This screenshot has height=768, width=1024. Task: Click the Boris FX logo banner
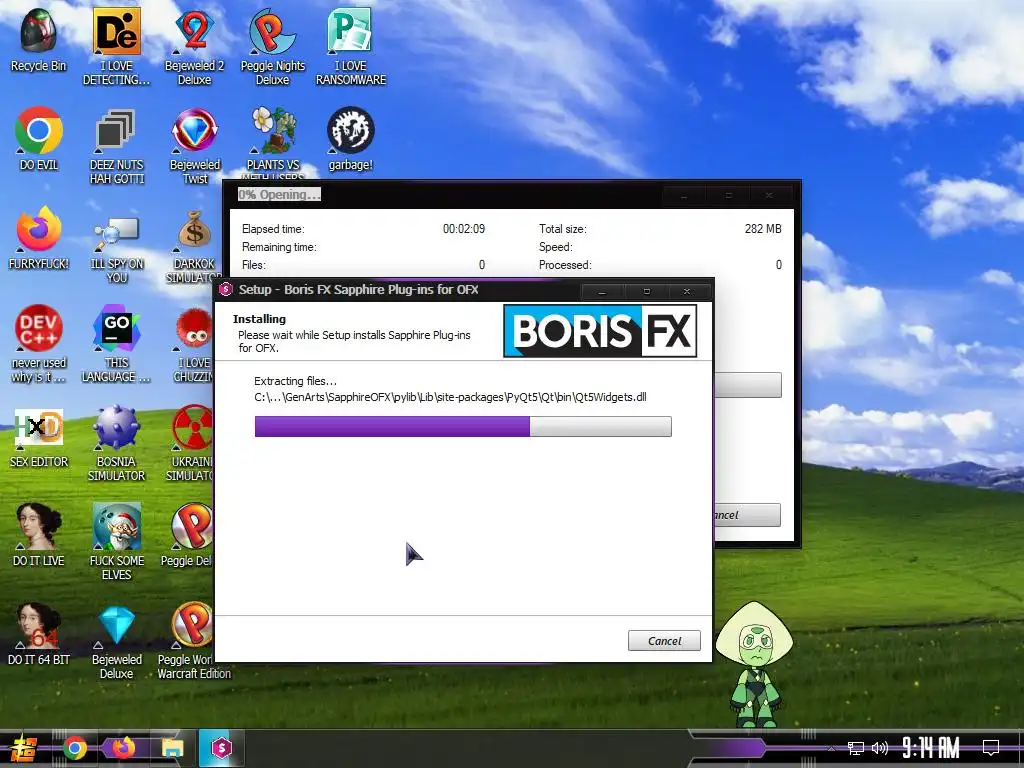click(600, 331)
